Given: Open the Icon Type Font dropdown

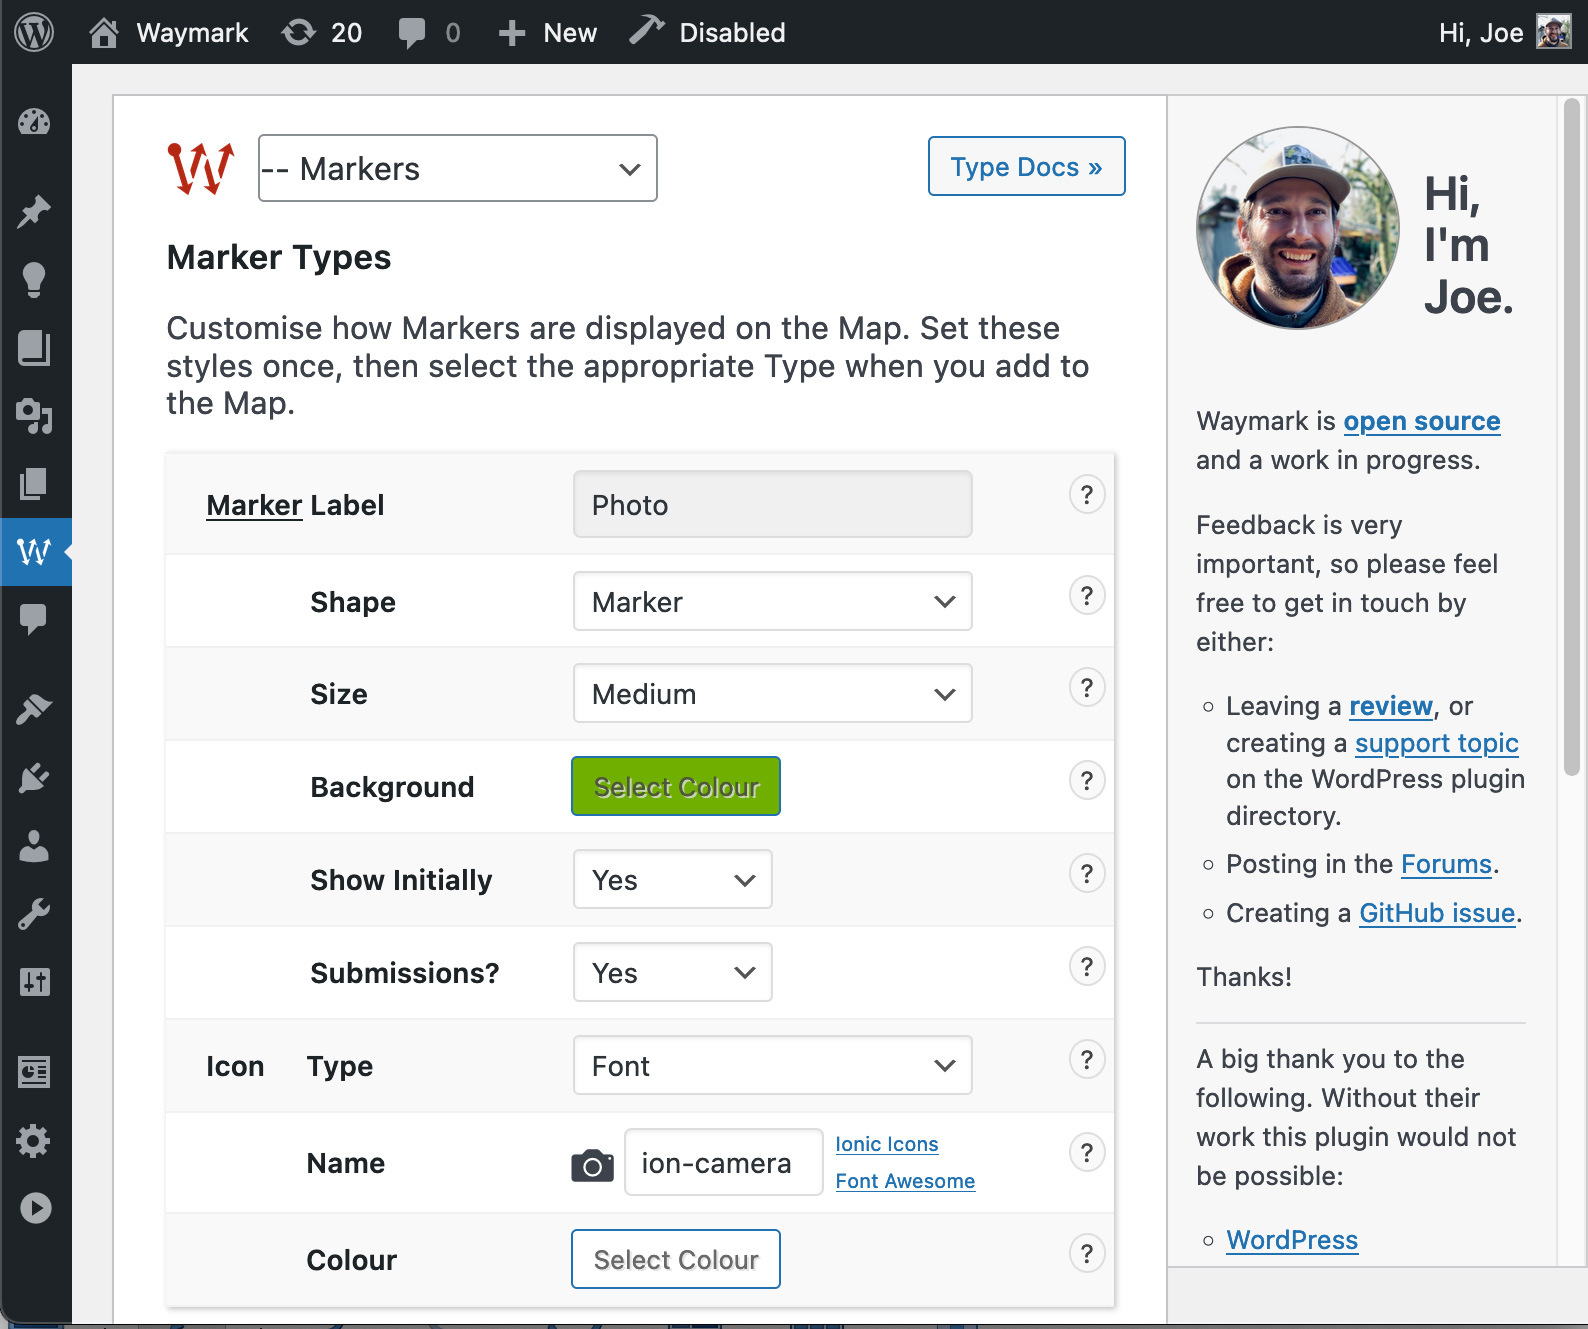Looking at the screenshot, I should point(772,1065).
